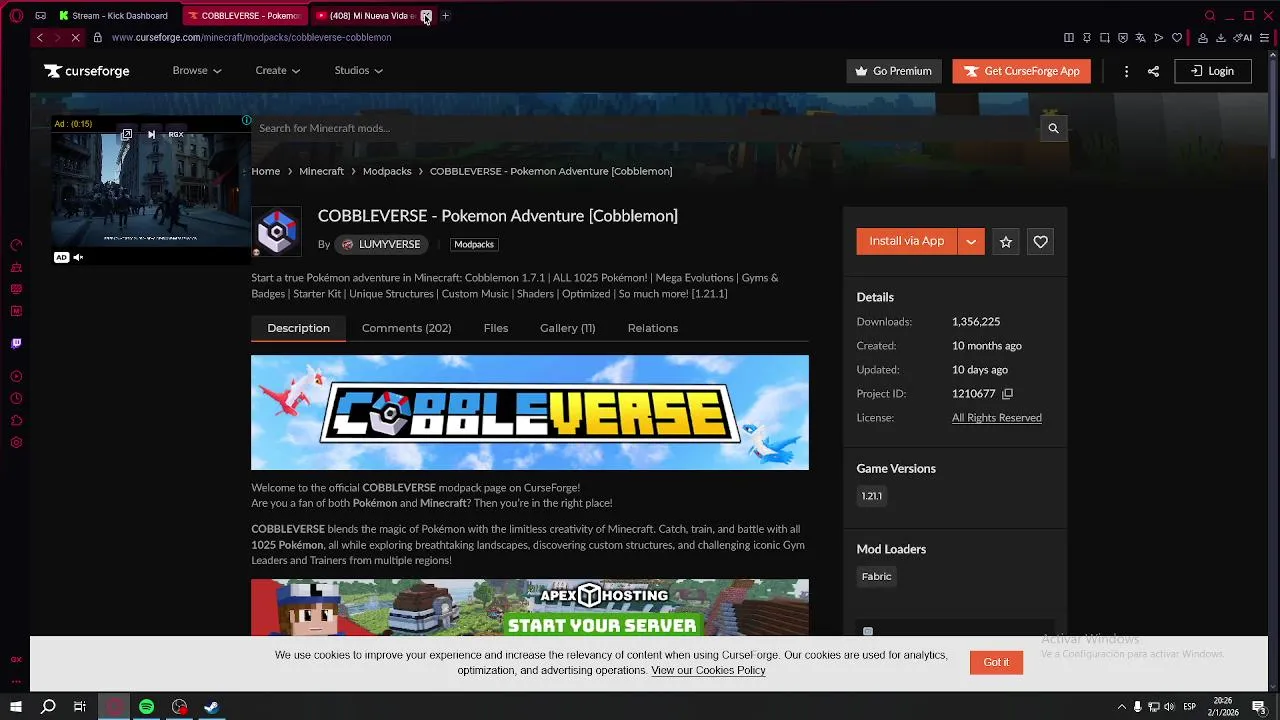This screenshot has height=720, width=1280.
Task: Close the Mi Nueva Vida YouTube tab
Action: click(425, 16)
